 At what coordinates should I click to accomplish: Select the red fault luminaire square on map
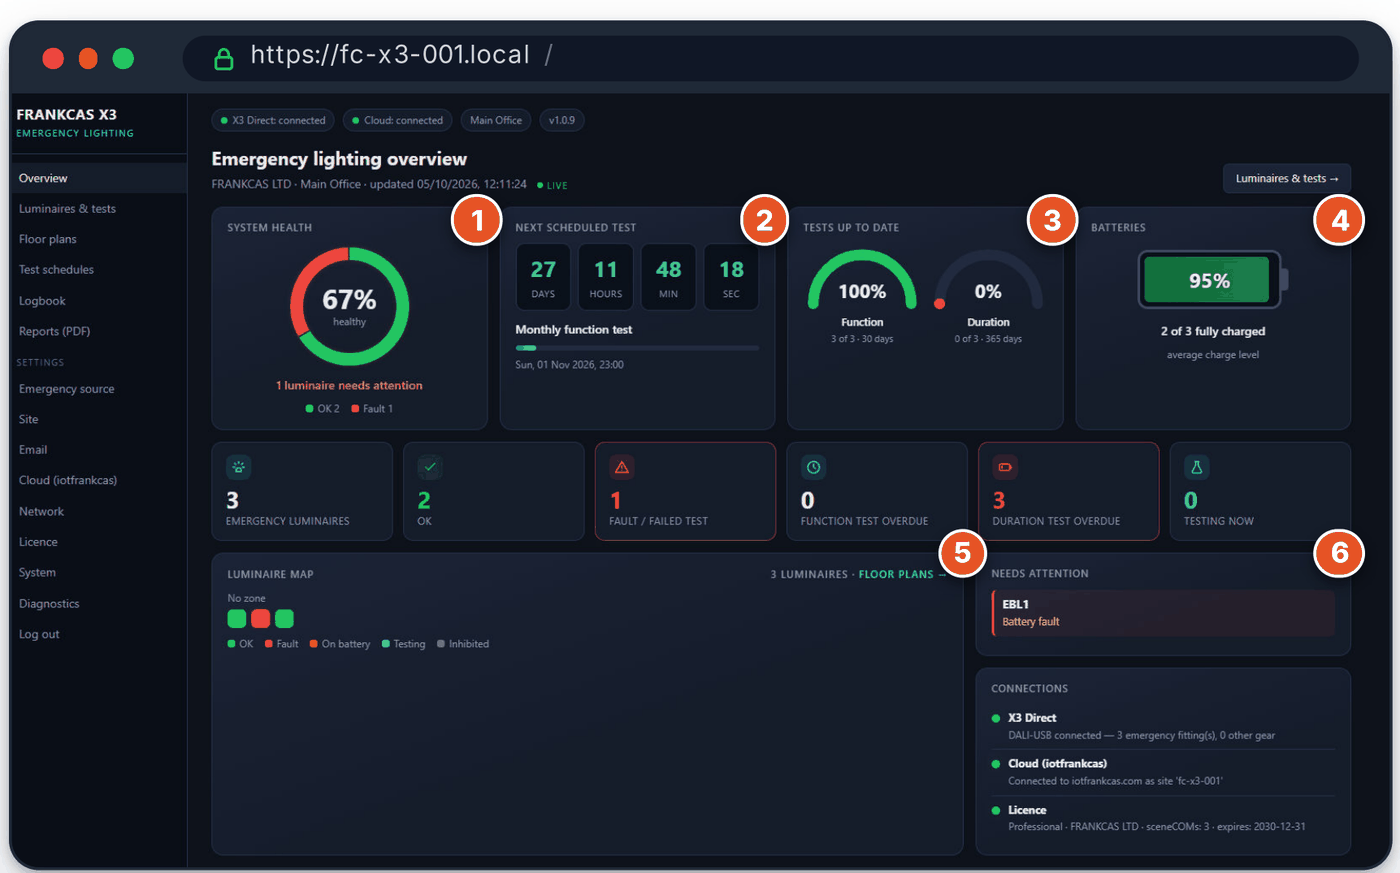(260, 619)
